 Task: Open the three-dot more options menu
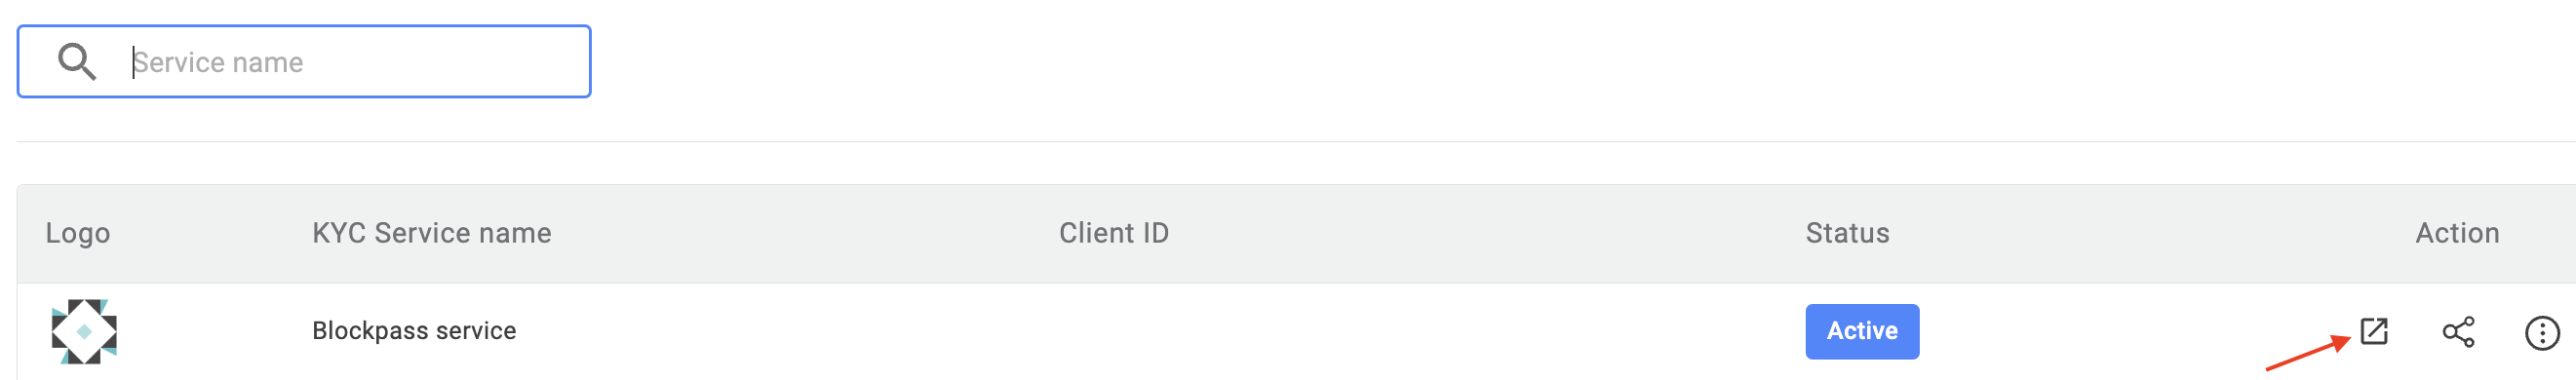pos(2542,332)
